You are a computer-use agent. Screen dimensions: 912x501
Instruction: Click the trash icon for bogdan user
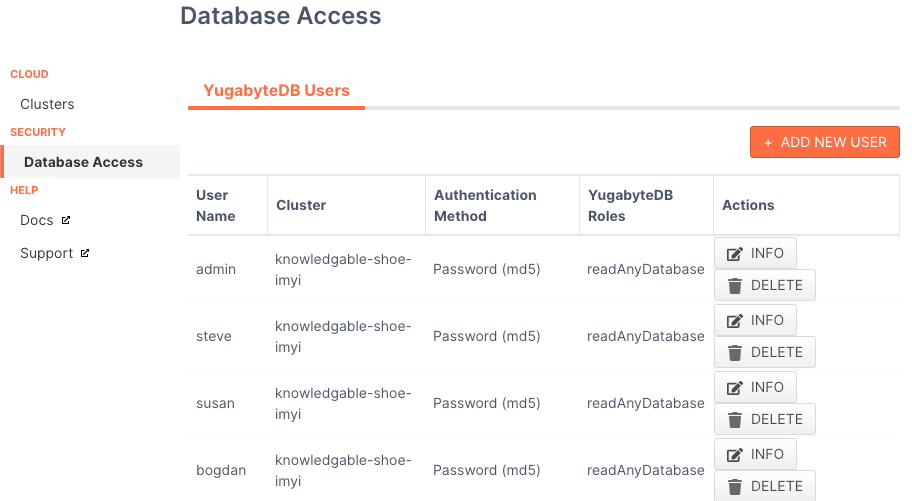coord(735,486)
